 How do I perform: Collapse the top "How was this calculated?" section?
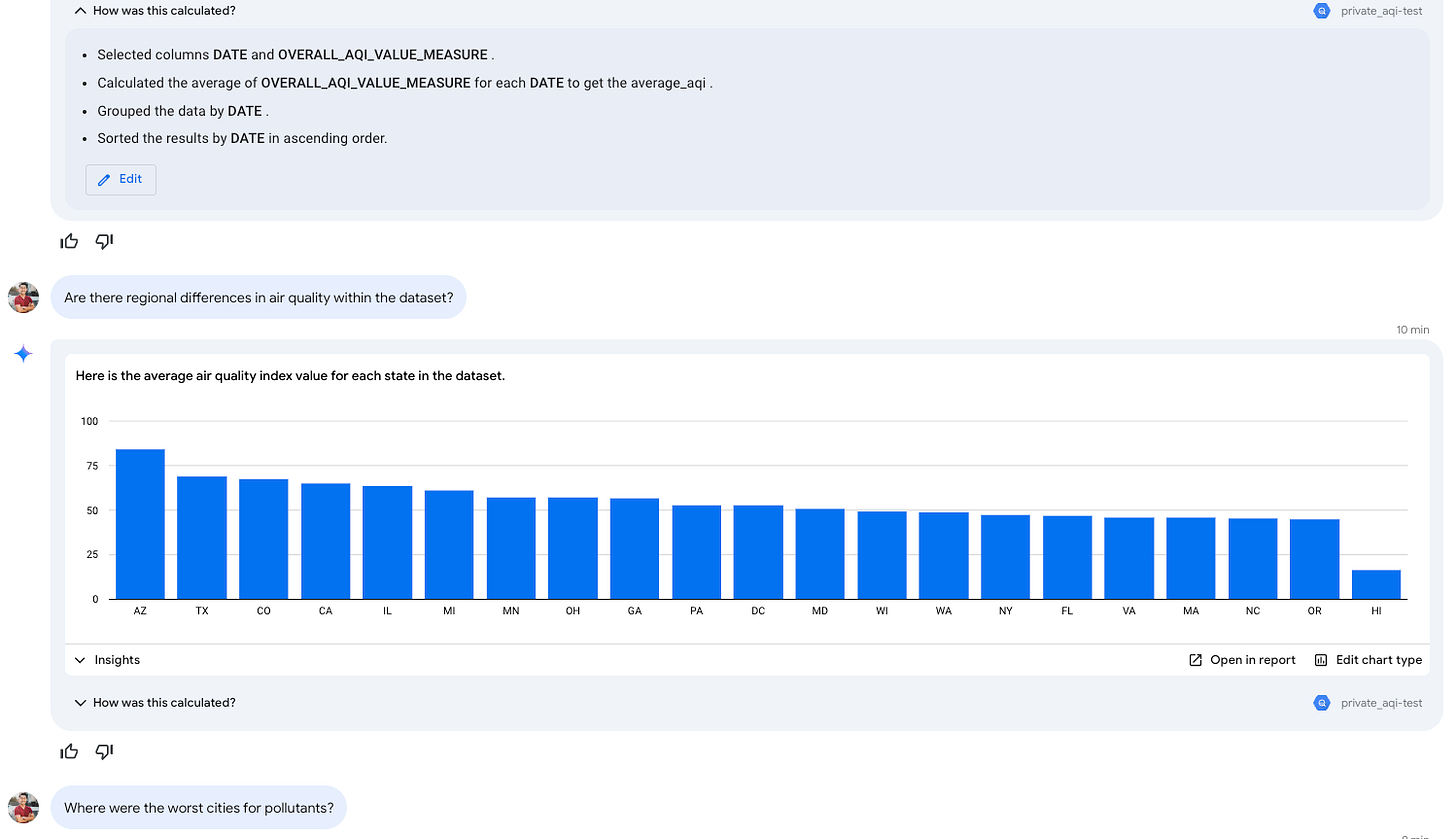click(x=155, y=11)
